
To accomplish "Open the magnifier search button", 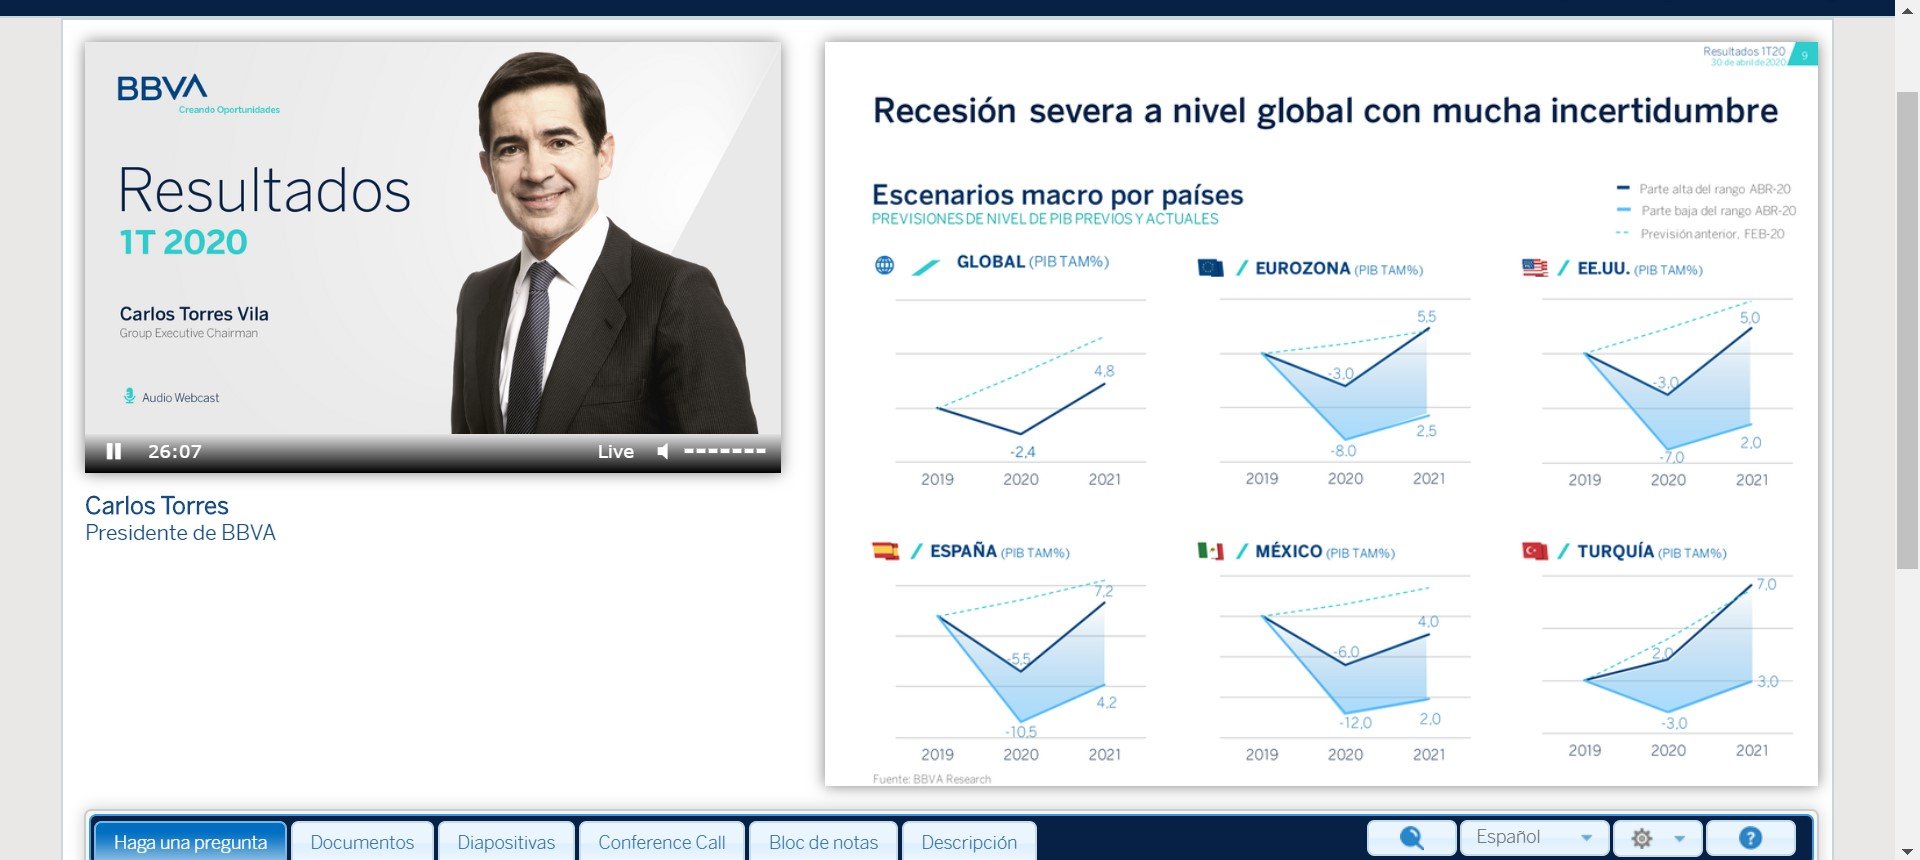I will point(1411,838).
